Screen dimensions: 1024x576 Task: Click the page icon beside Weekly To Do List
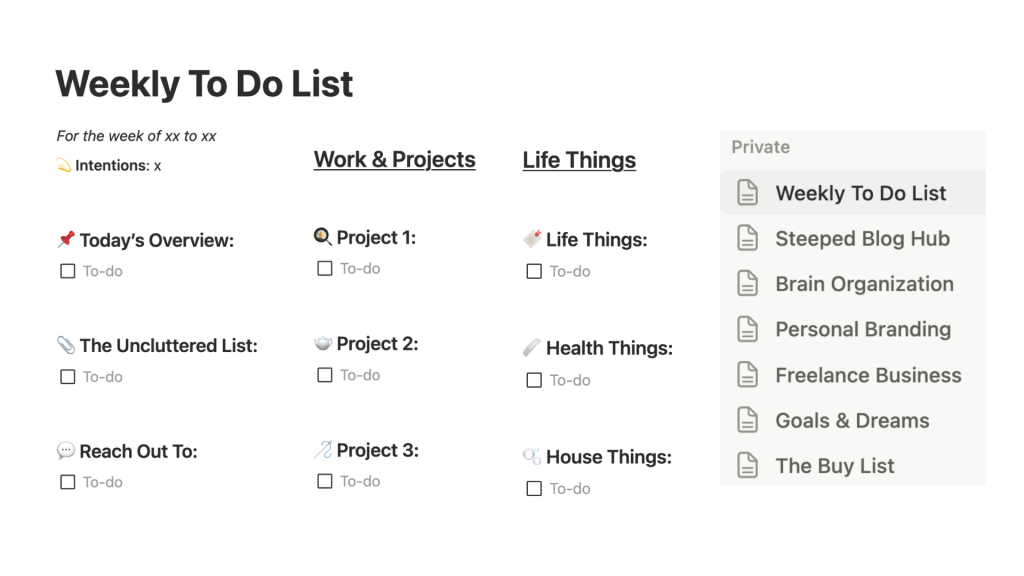tap(747, 193)
